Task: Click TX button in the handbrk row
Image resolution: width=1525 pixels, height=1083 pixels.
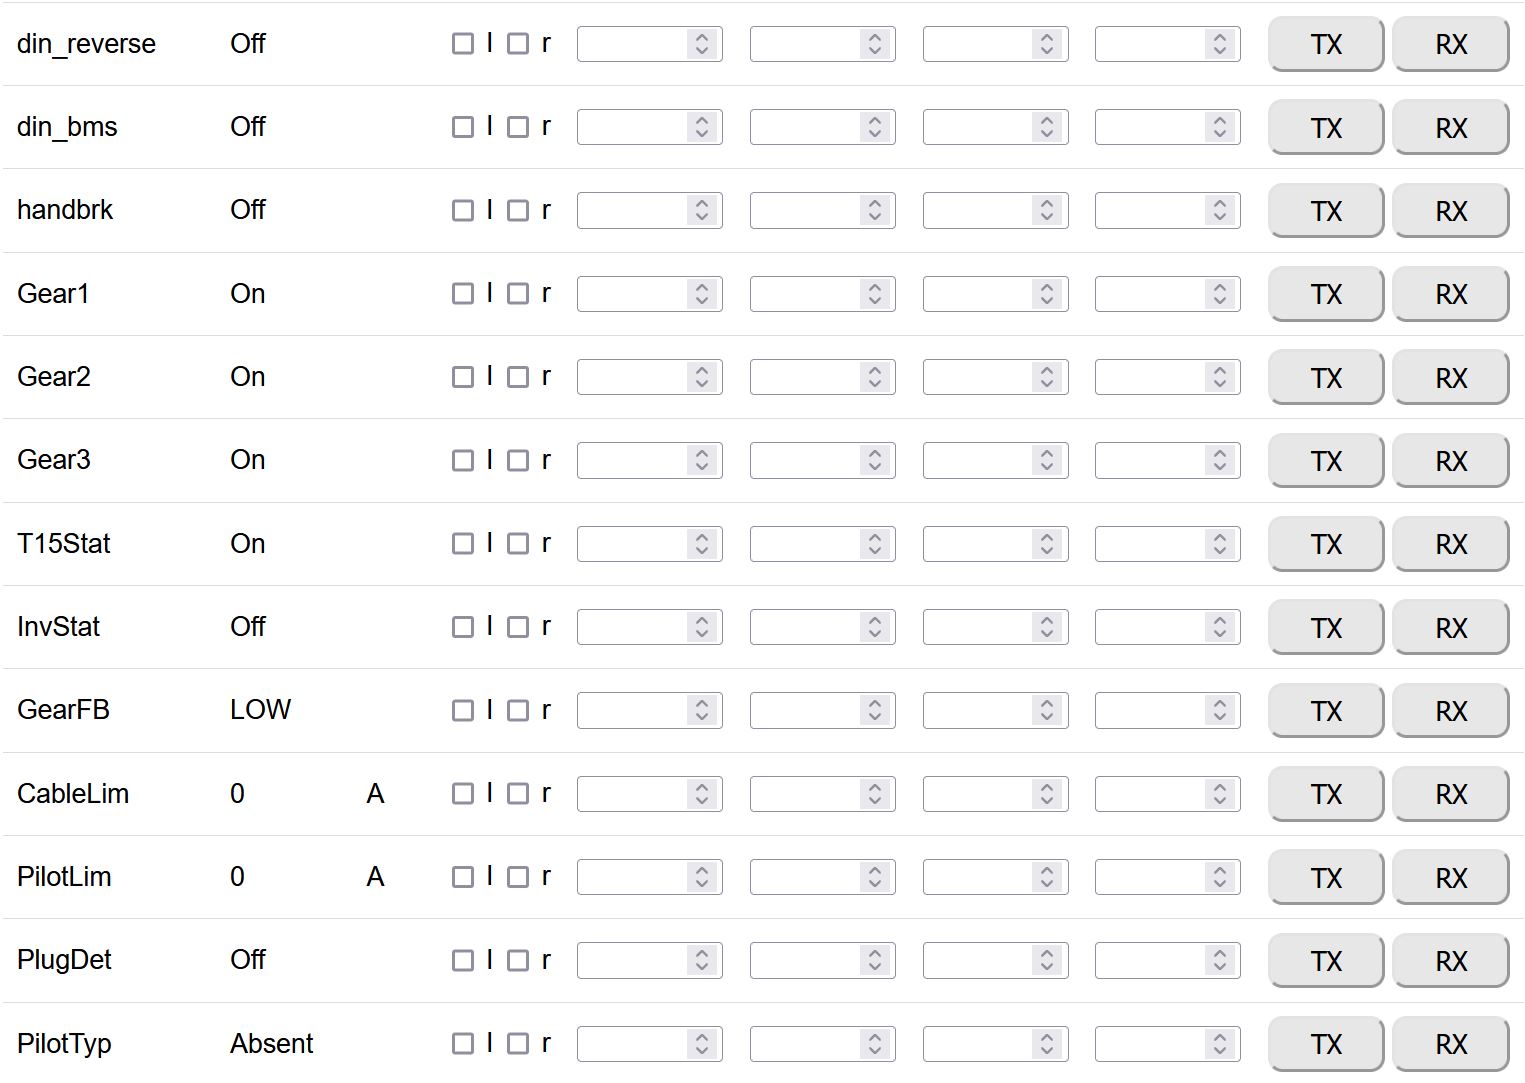Action: [1325, 211]
